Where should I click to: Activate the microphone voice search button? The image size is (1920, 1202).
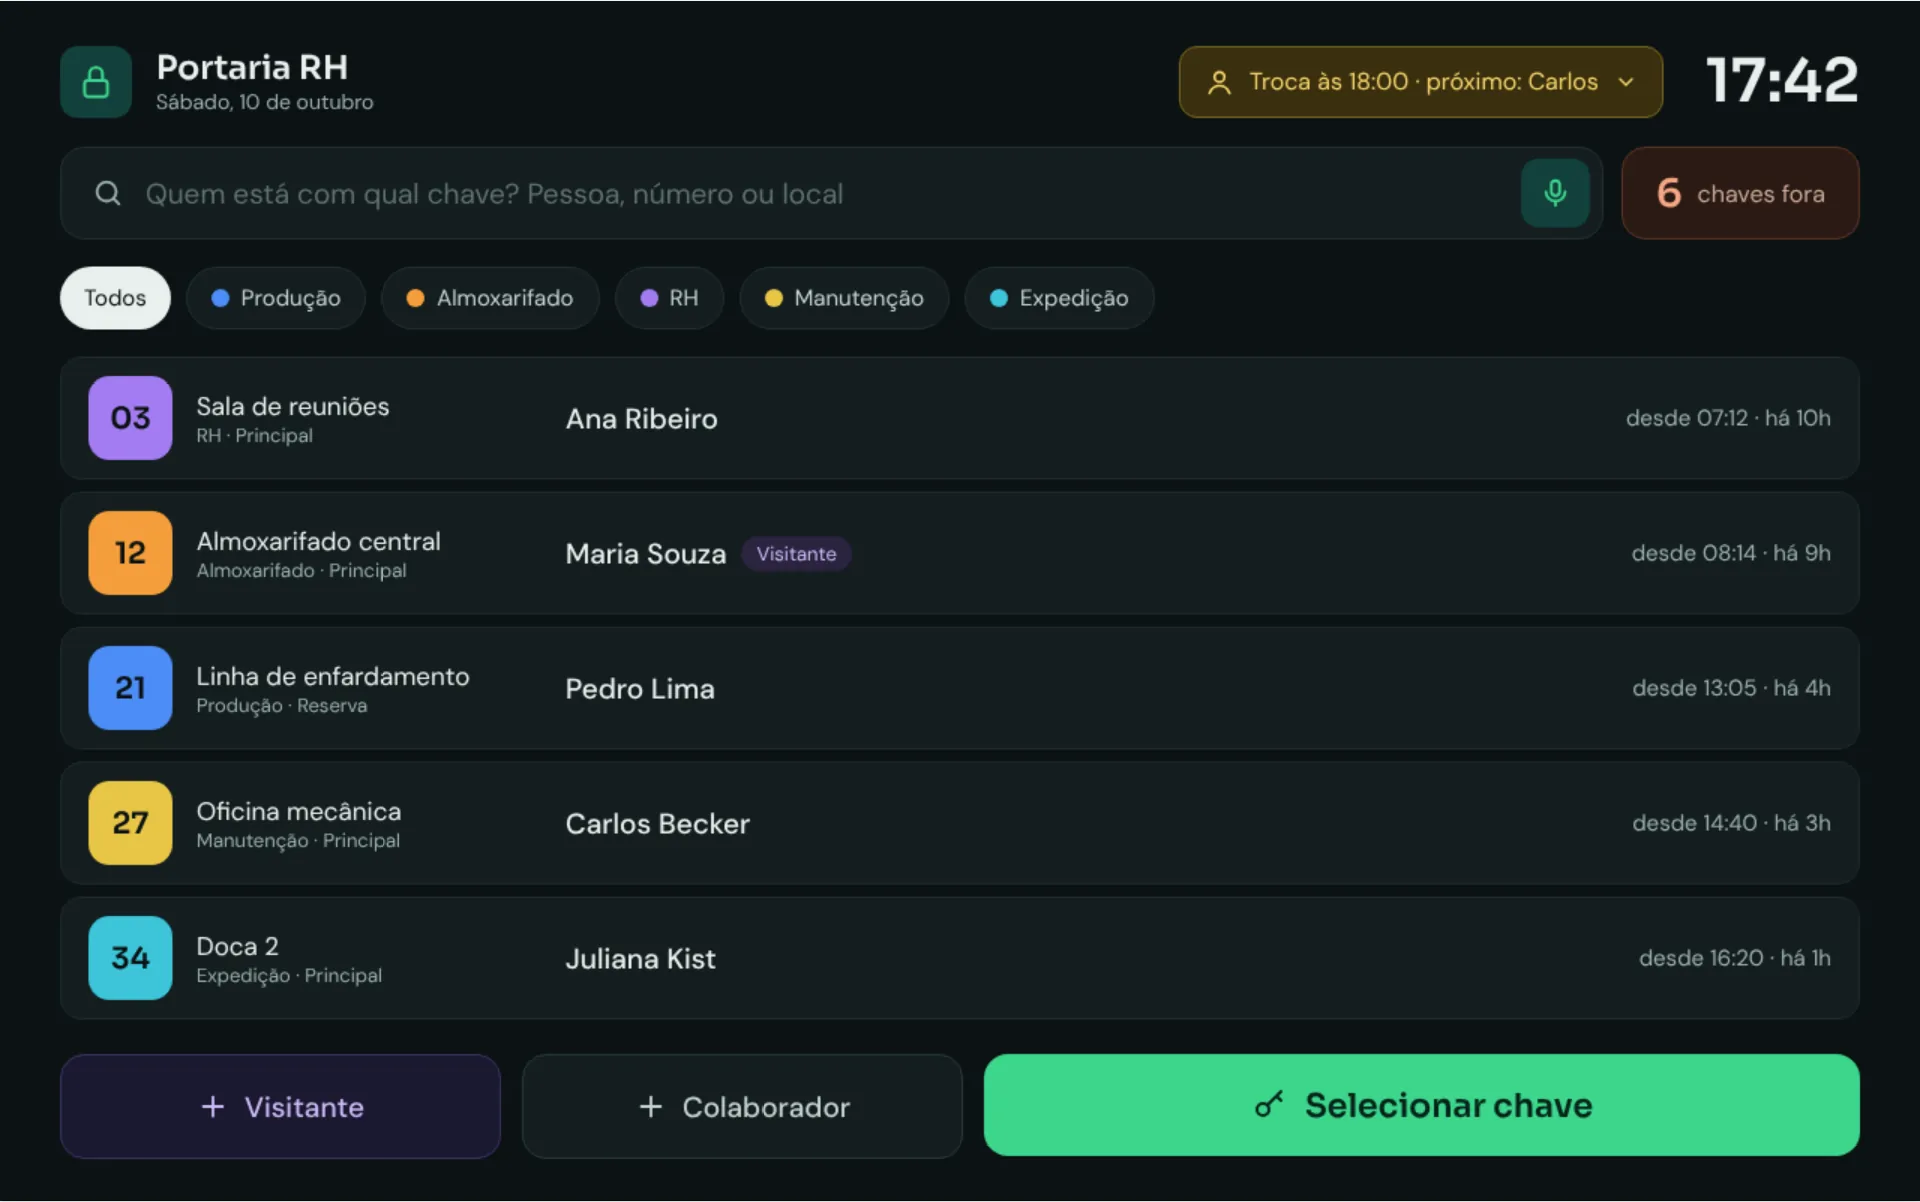point(1555,193)
